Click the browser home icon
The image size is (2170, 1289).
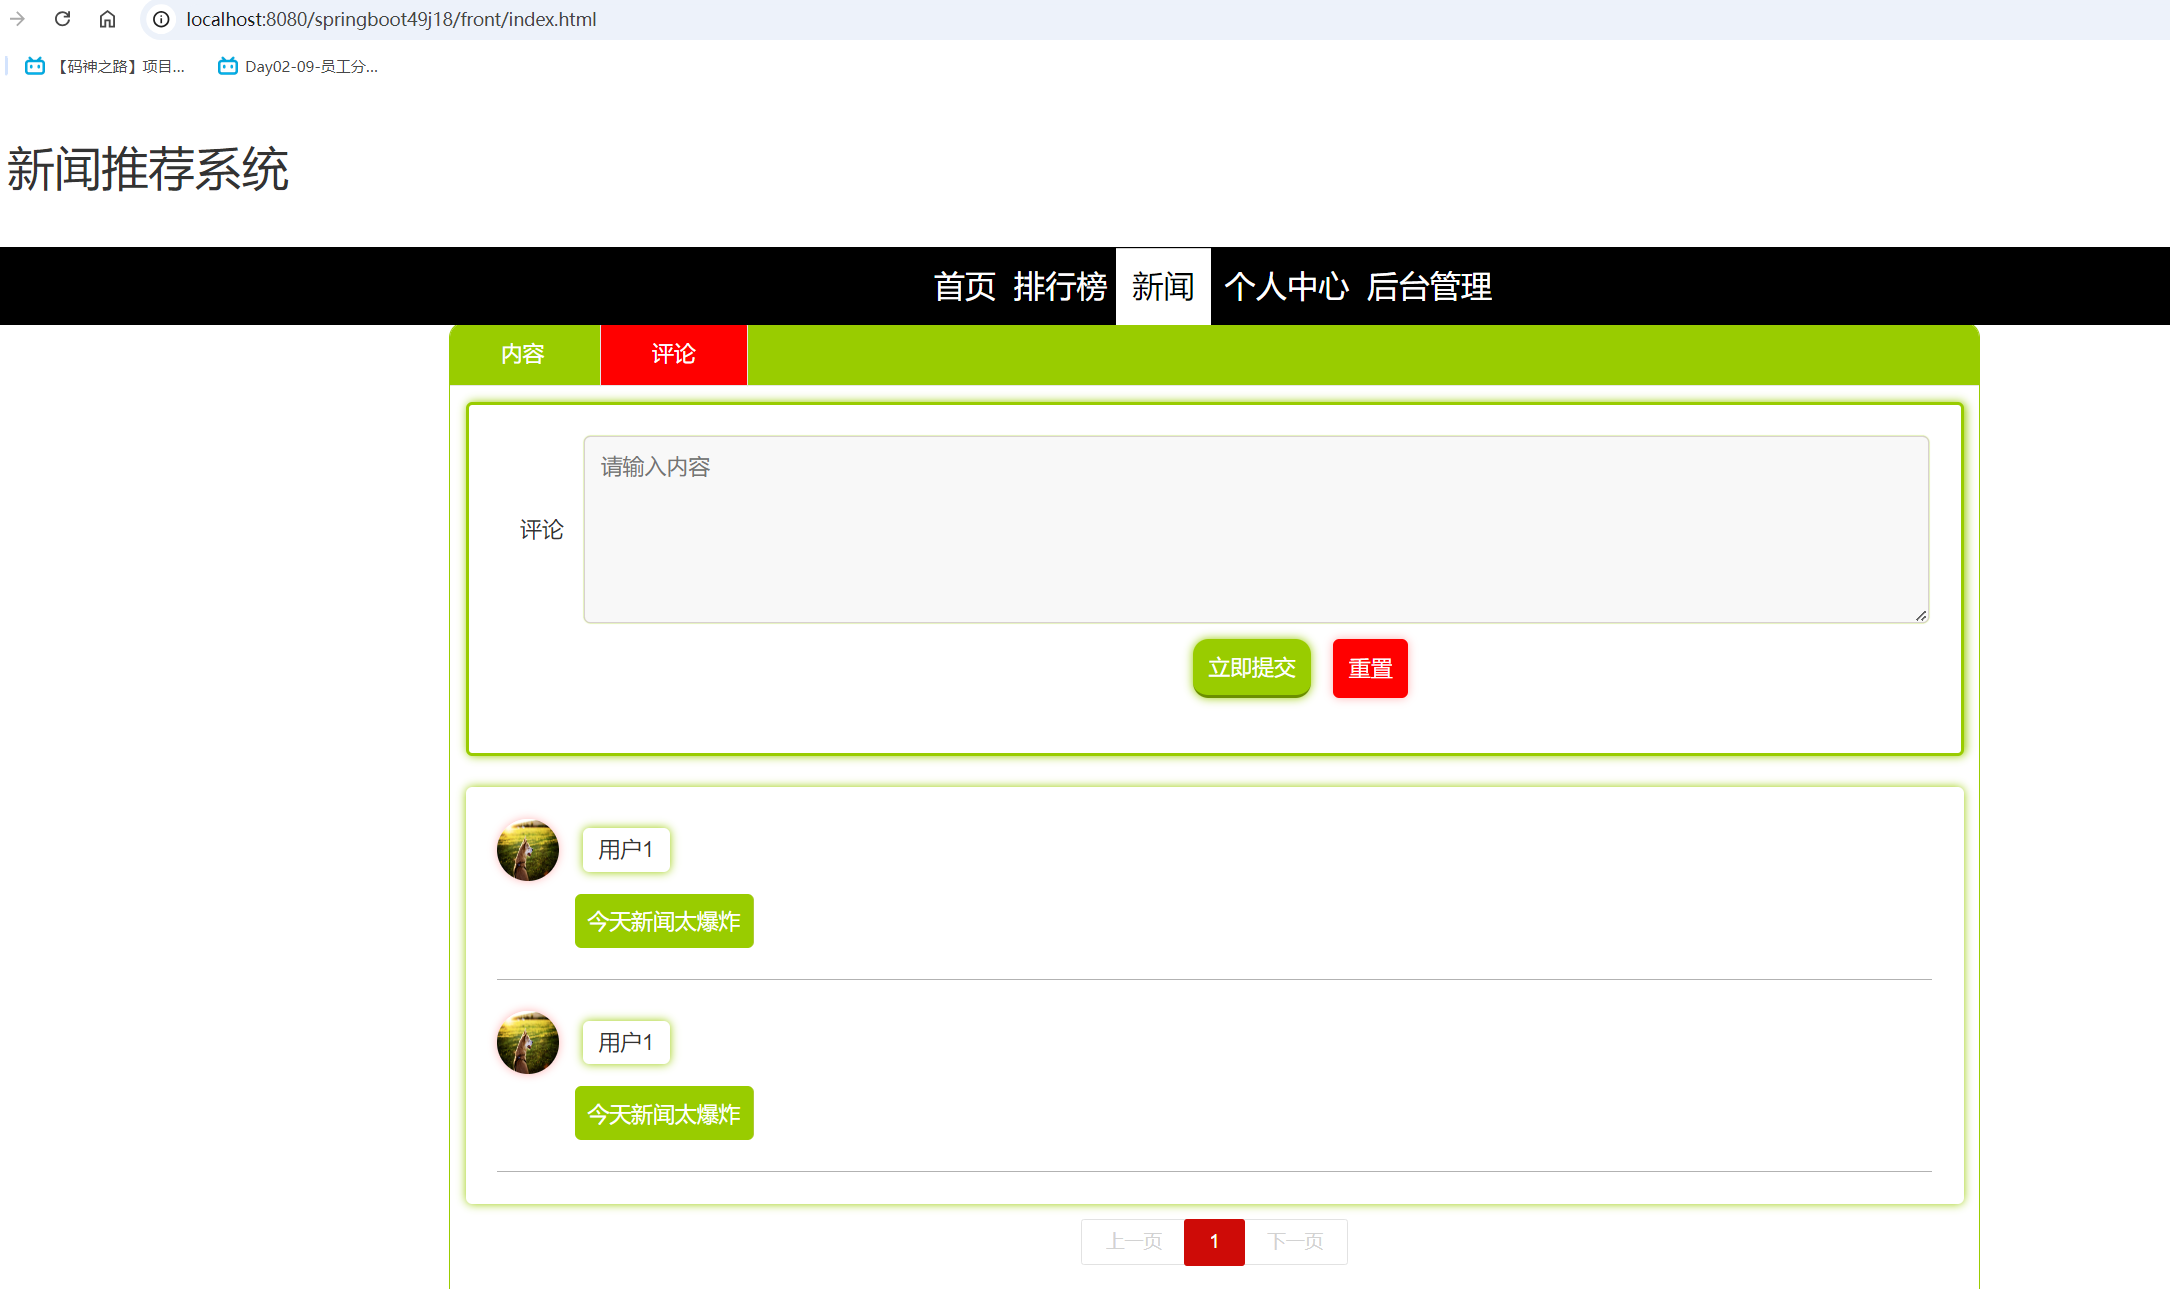[107, 19]
